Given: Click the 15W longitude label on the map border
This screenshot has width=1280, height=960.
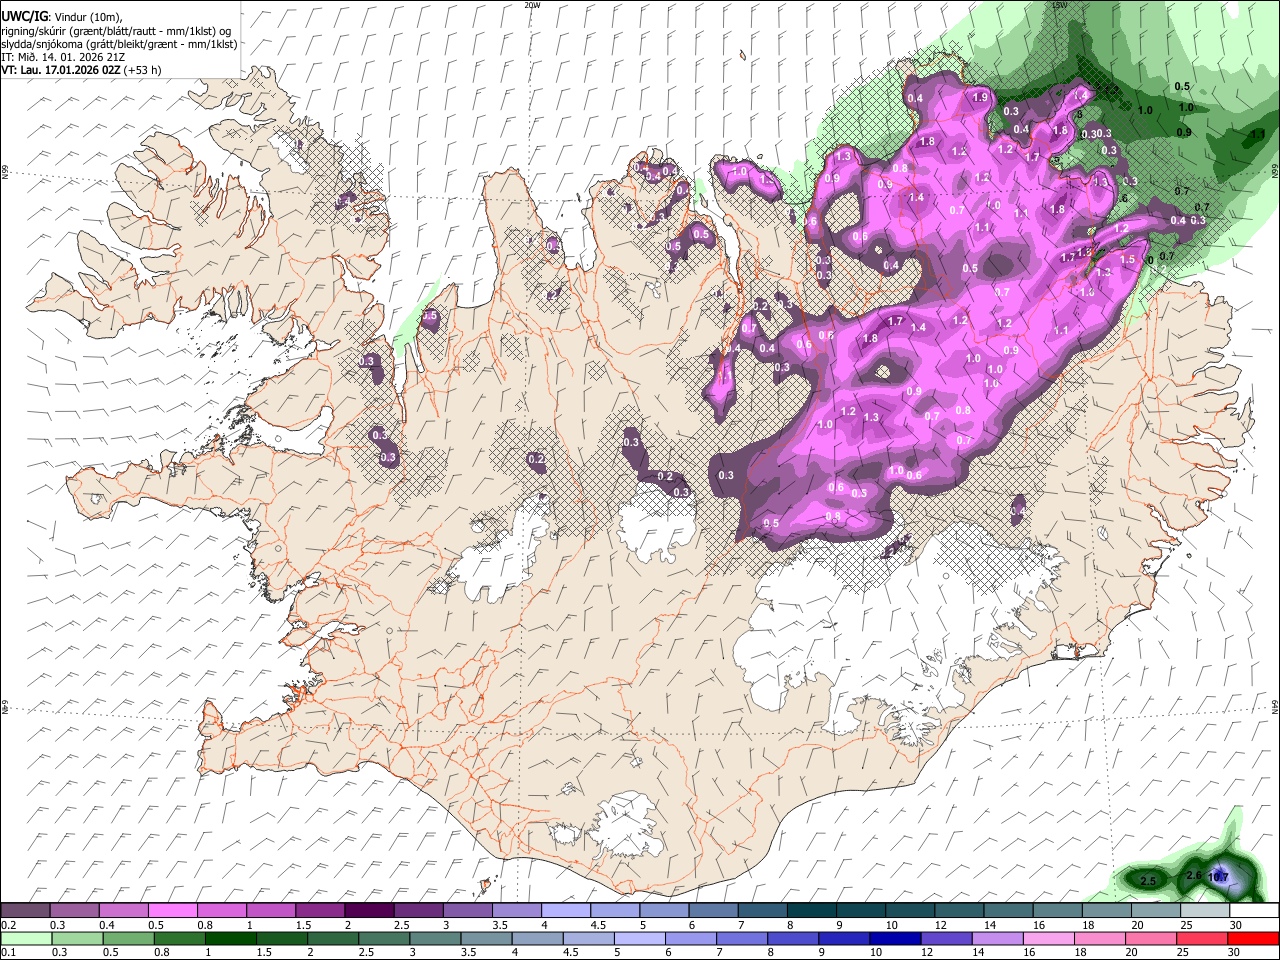Looking at the screenshot, I should click(1060, 5).
